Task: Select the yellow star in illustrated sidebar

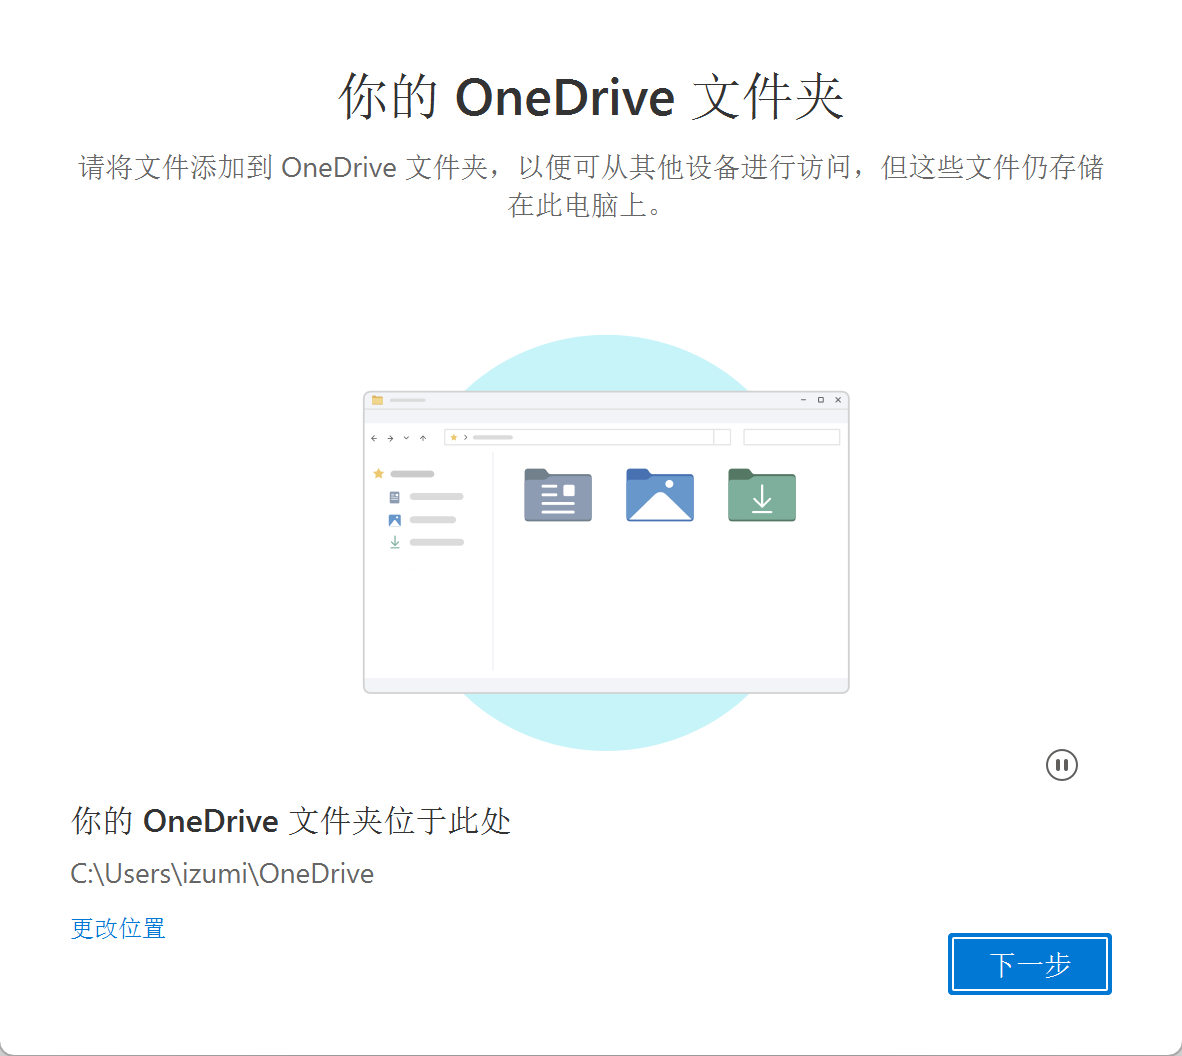Action: pyautogui.click(x=379, y=474)
